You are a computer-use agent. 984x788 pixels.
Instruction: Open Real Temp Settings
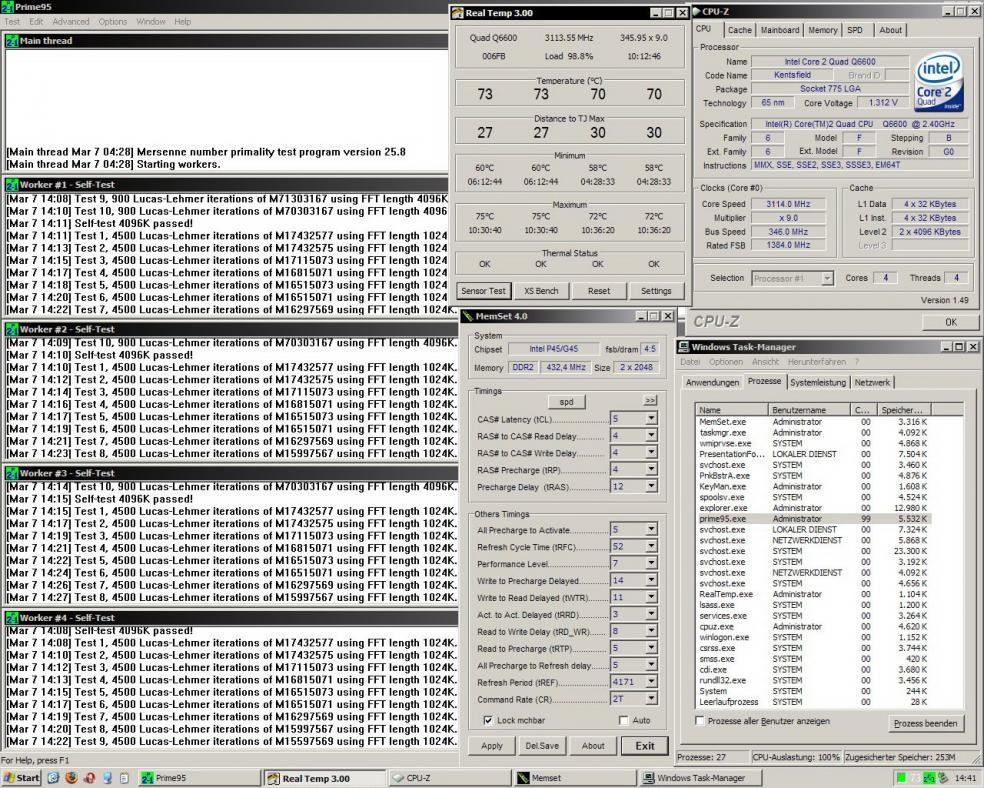(x=656, y=291)
